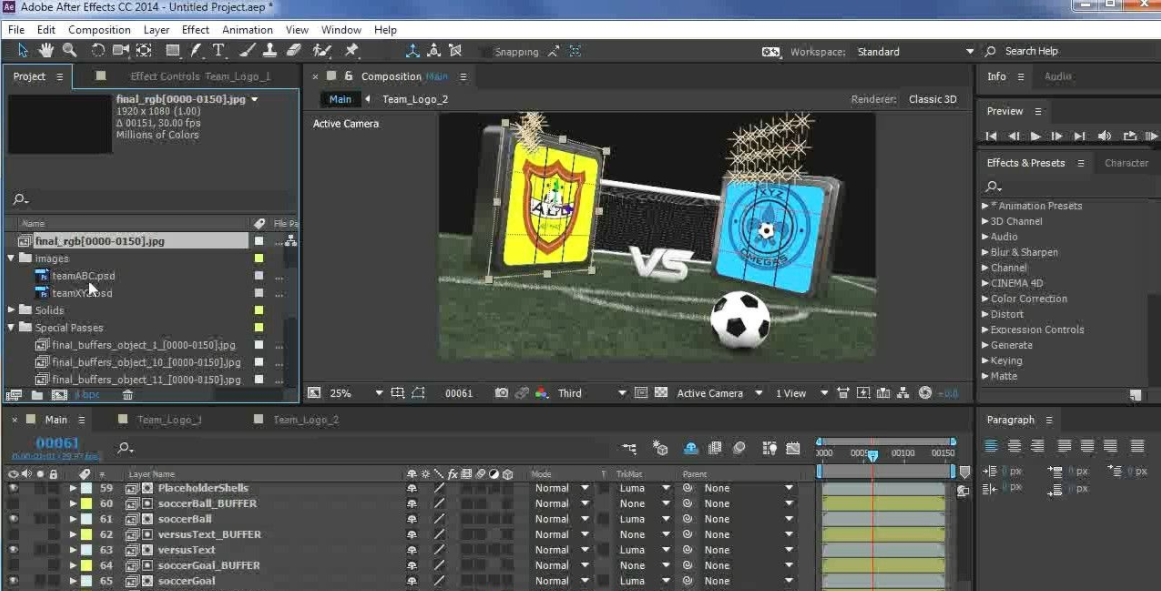The image size is (1161, 591).
Task: Select the Hand tool
Action: coord(46,50)
